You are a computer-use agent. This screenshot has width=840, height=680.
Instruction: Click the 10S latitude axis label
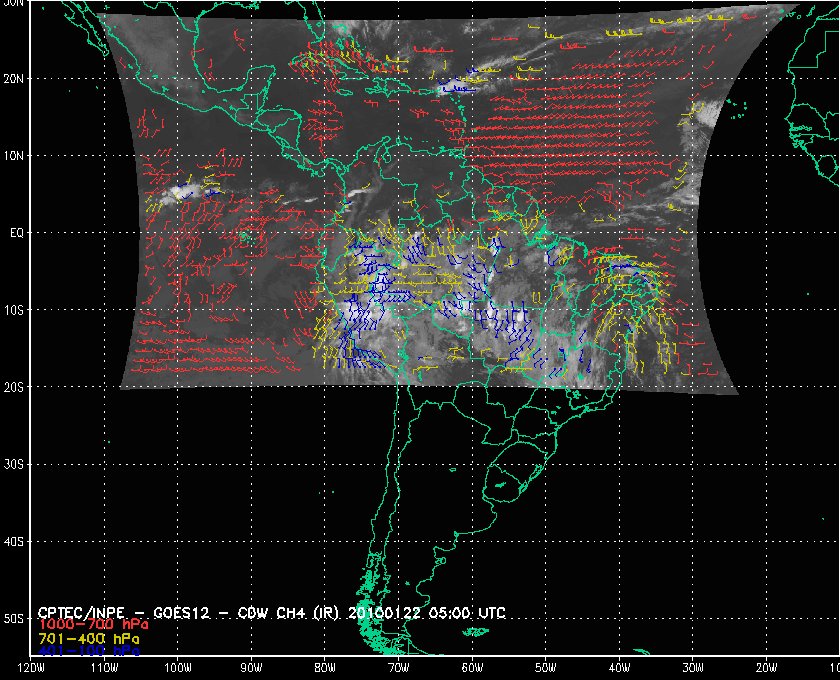click(x=13, y=310)
